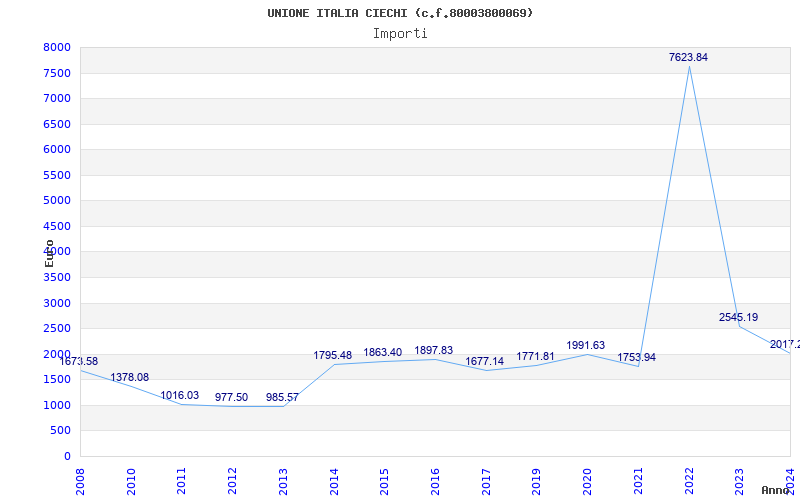
Task: Click the x-axis year 2010
Action: click(x=131, y=481)
